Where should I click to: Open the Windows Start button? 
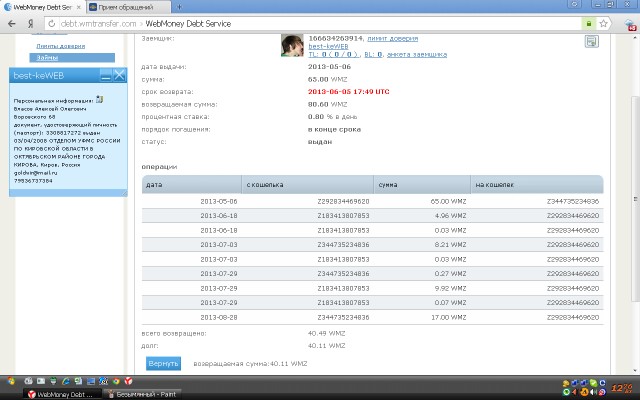click(x=11, y=381)
